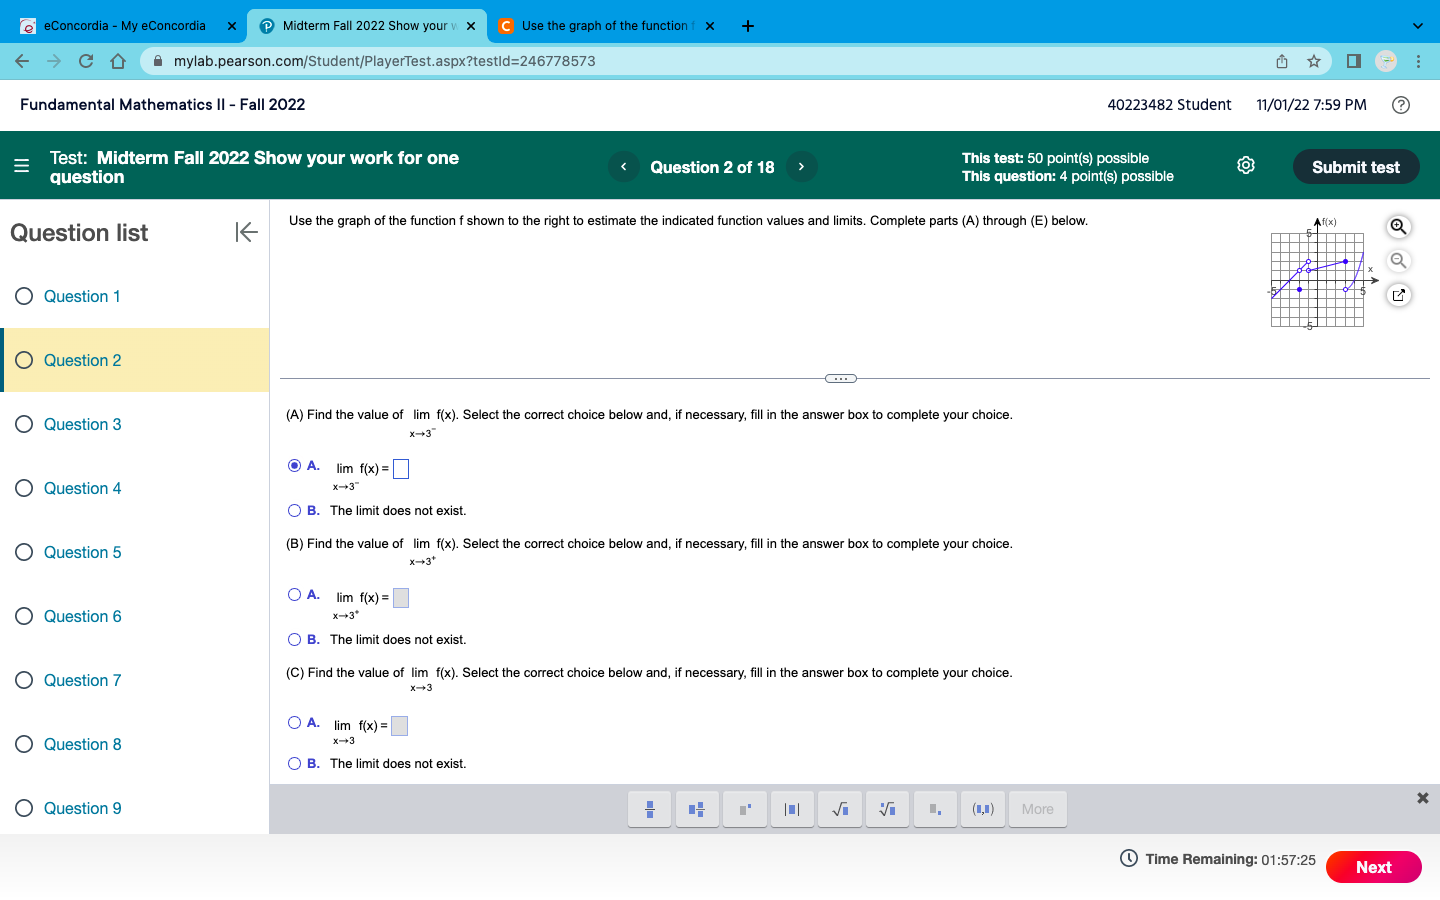This screenshot has width=1440, height=900.
Task: Switch to the eConcordia browser tab
Action: click(x=120, y=25)
